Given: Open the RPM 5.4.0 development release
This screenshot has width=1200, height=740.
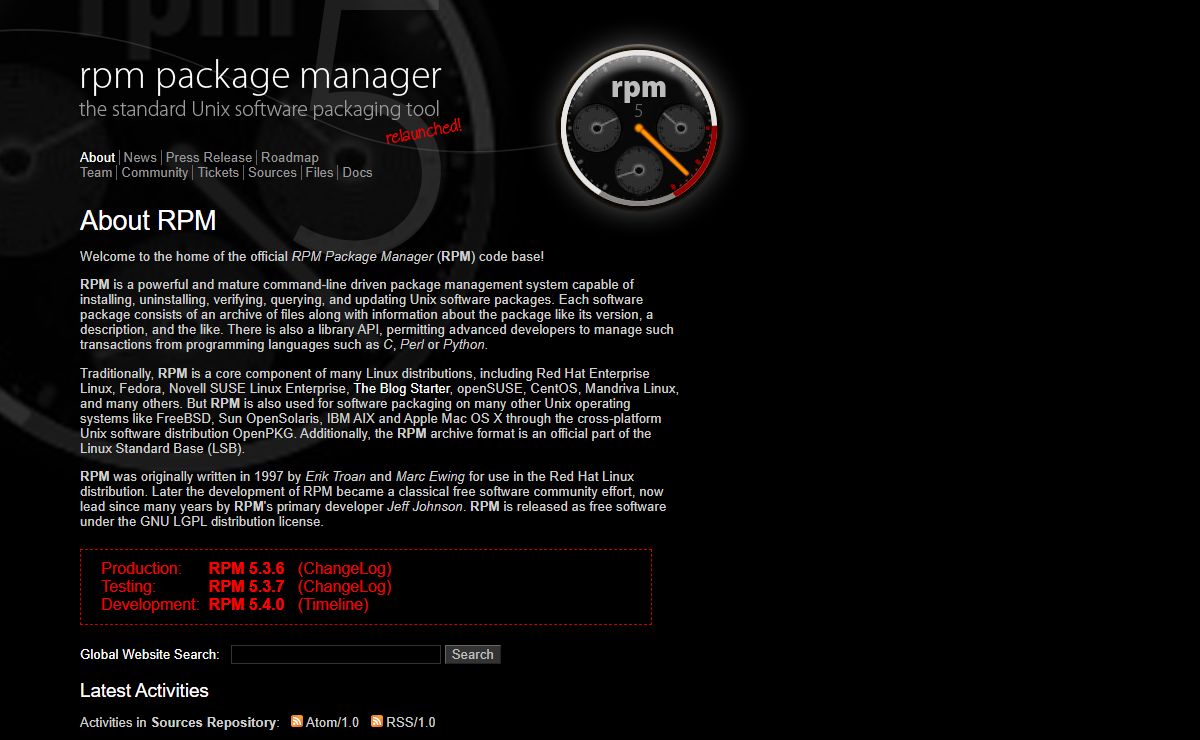Looking at the screenshot, I should [247, 604].
